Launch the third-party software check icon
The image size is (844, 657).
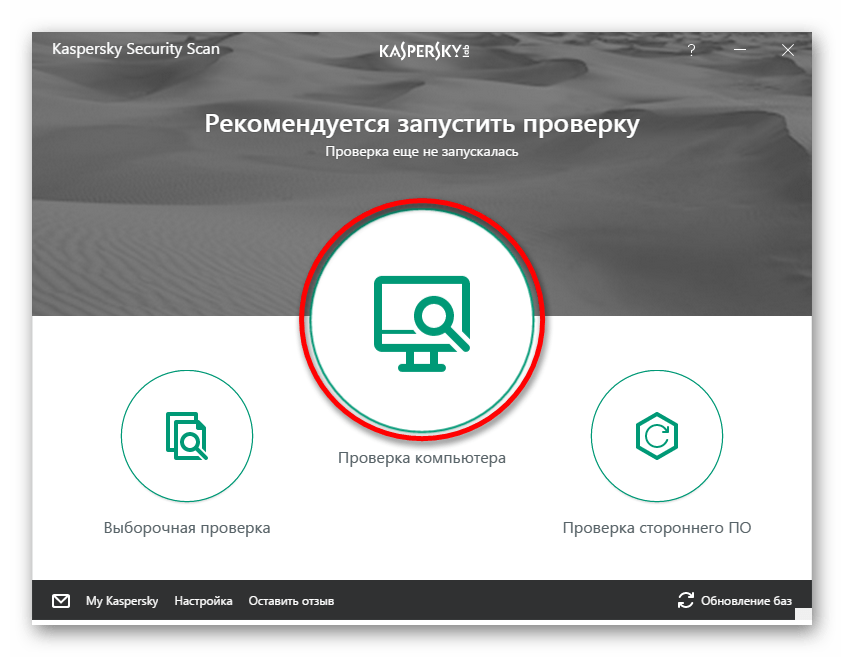point(656,436)
